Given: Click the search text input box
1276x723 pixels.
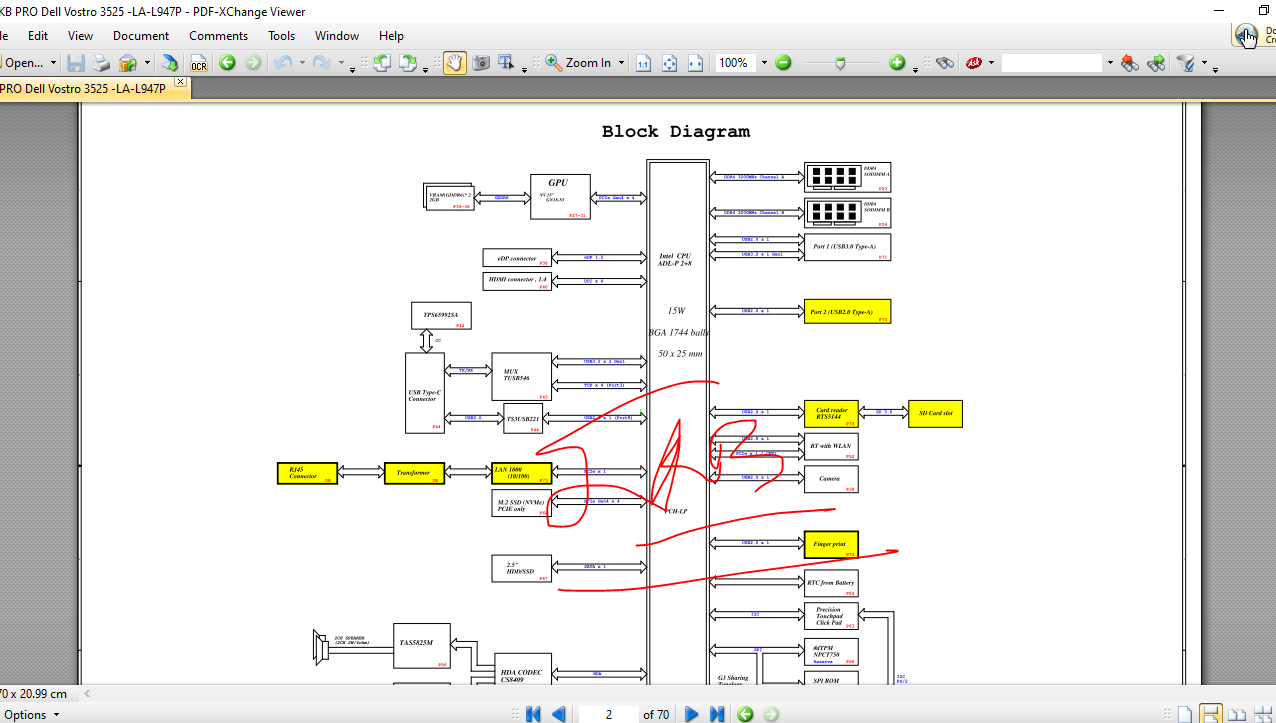Looking at the screenshot, I should pyautogui.click(x=1053, y=63).
